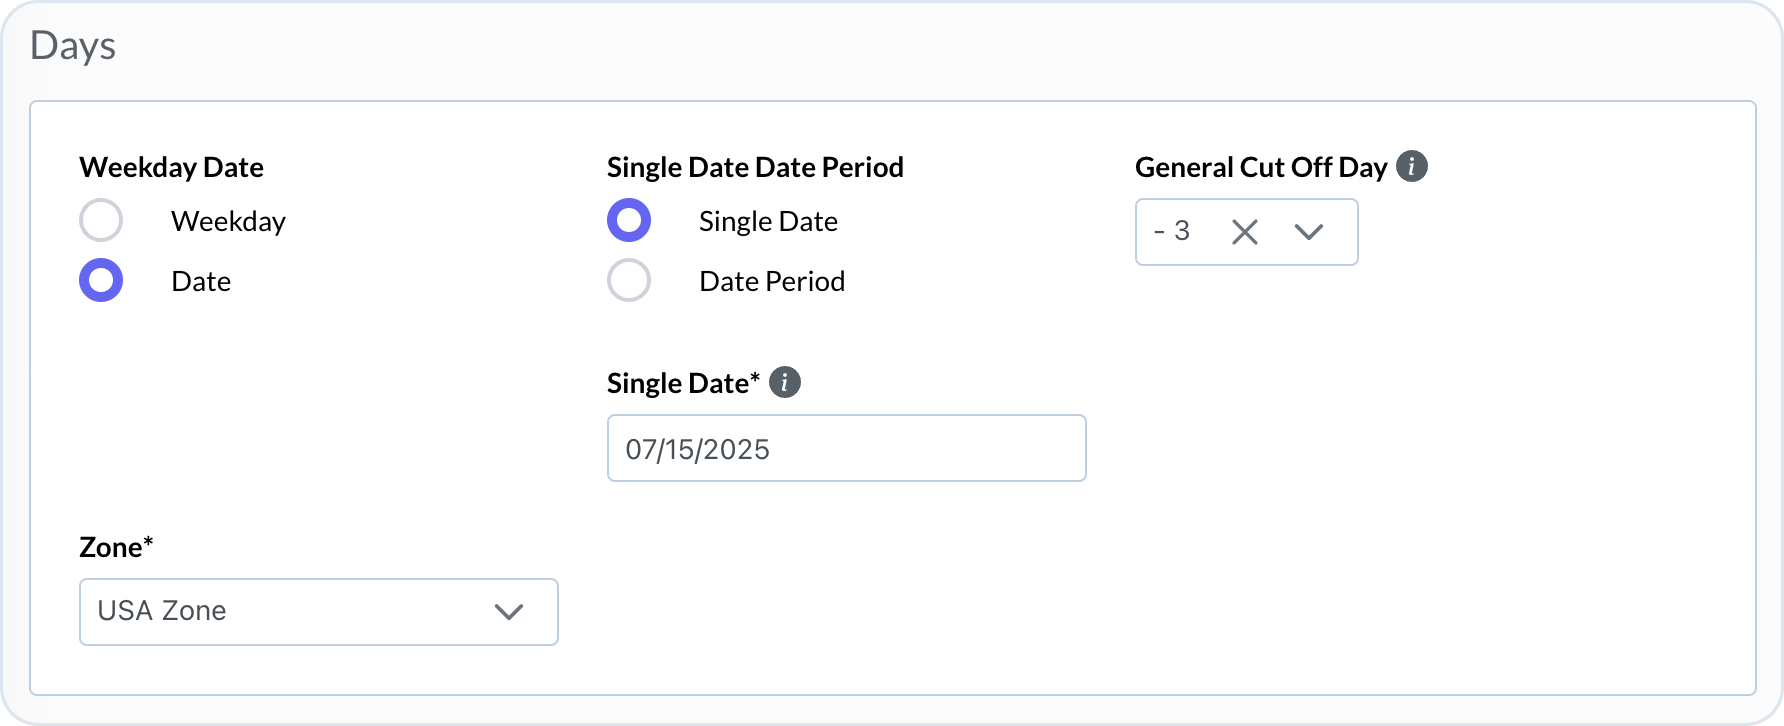
Task: Clear the General Cut Off Day value
Action: pyautogui.click(x=1244, y=232)
